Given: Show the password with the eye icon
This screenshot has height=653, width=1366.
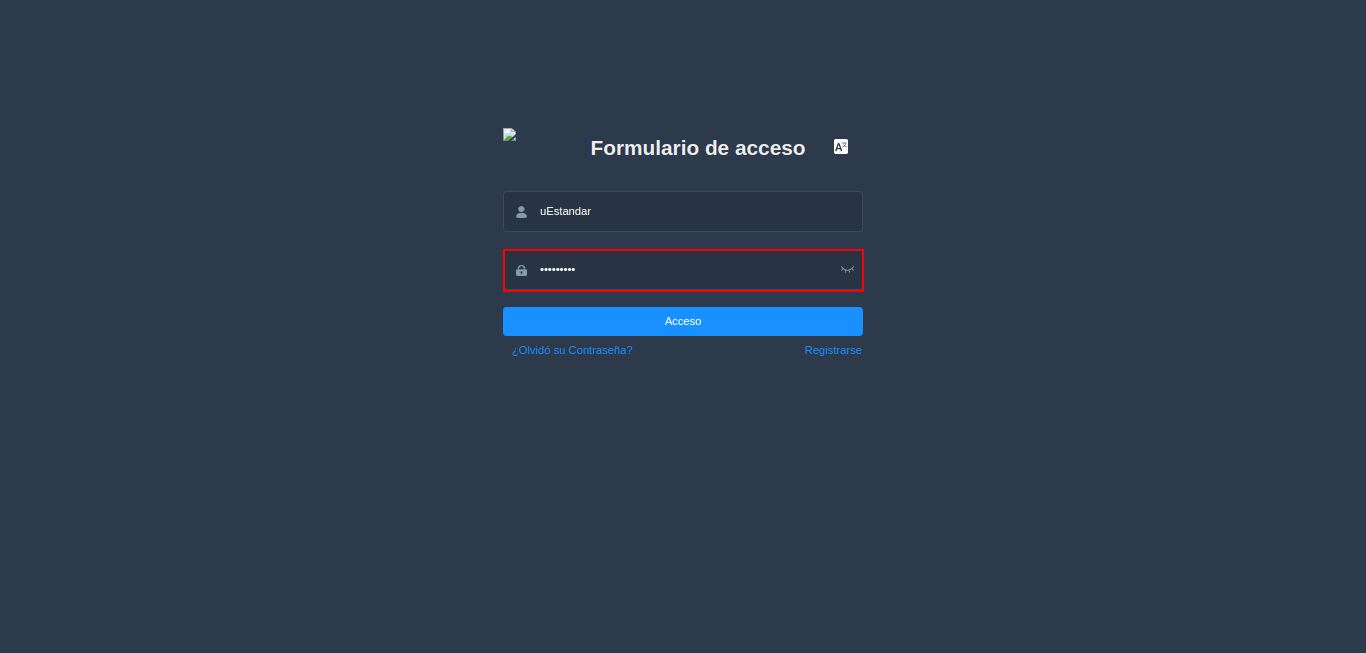Looking at the screenshot, I should click(847, 270).
